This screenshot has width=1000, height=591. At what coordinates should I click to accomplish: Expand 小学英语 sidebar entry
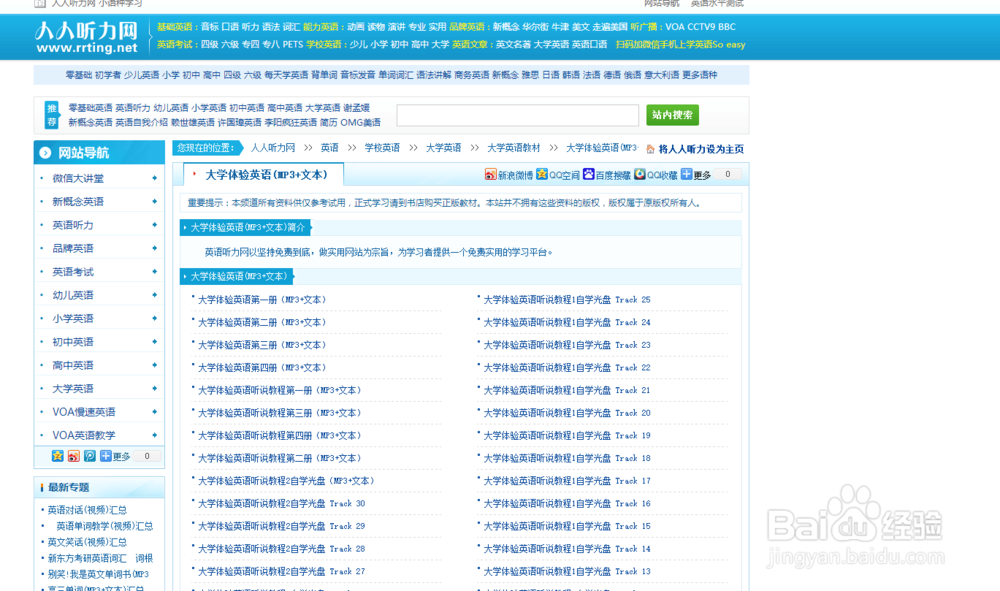(154, 318)
